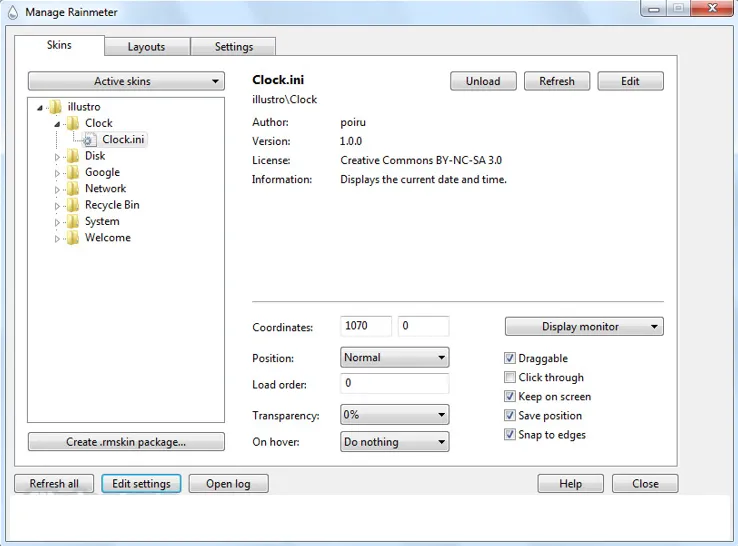Click the Edit button for the skin
This screenshot has width=738, height=546.
[x=630, y=81]
